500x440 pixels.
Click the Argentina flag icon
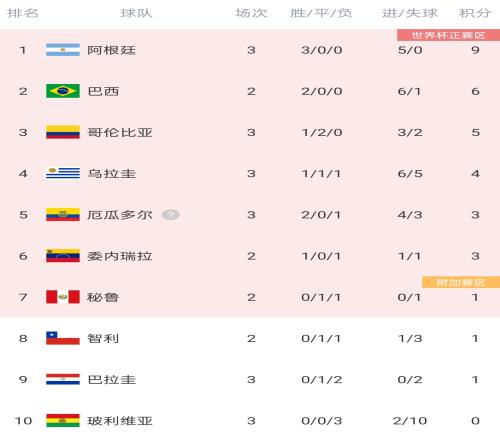(63, 50)
